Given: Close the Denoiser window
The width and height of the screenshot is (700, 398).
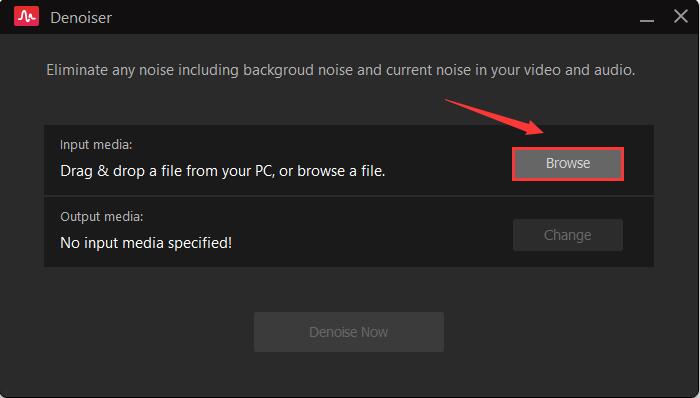Looking at the screenshot, I should [681, 17].
